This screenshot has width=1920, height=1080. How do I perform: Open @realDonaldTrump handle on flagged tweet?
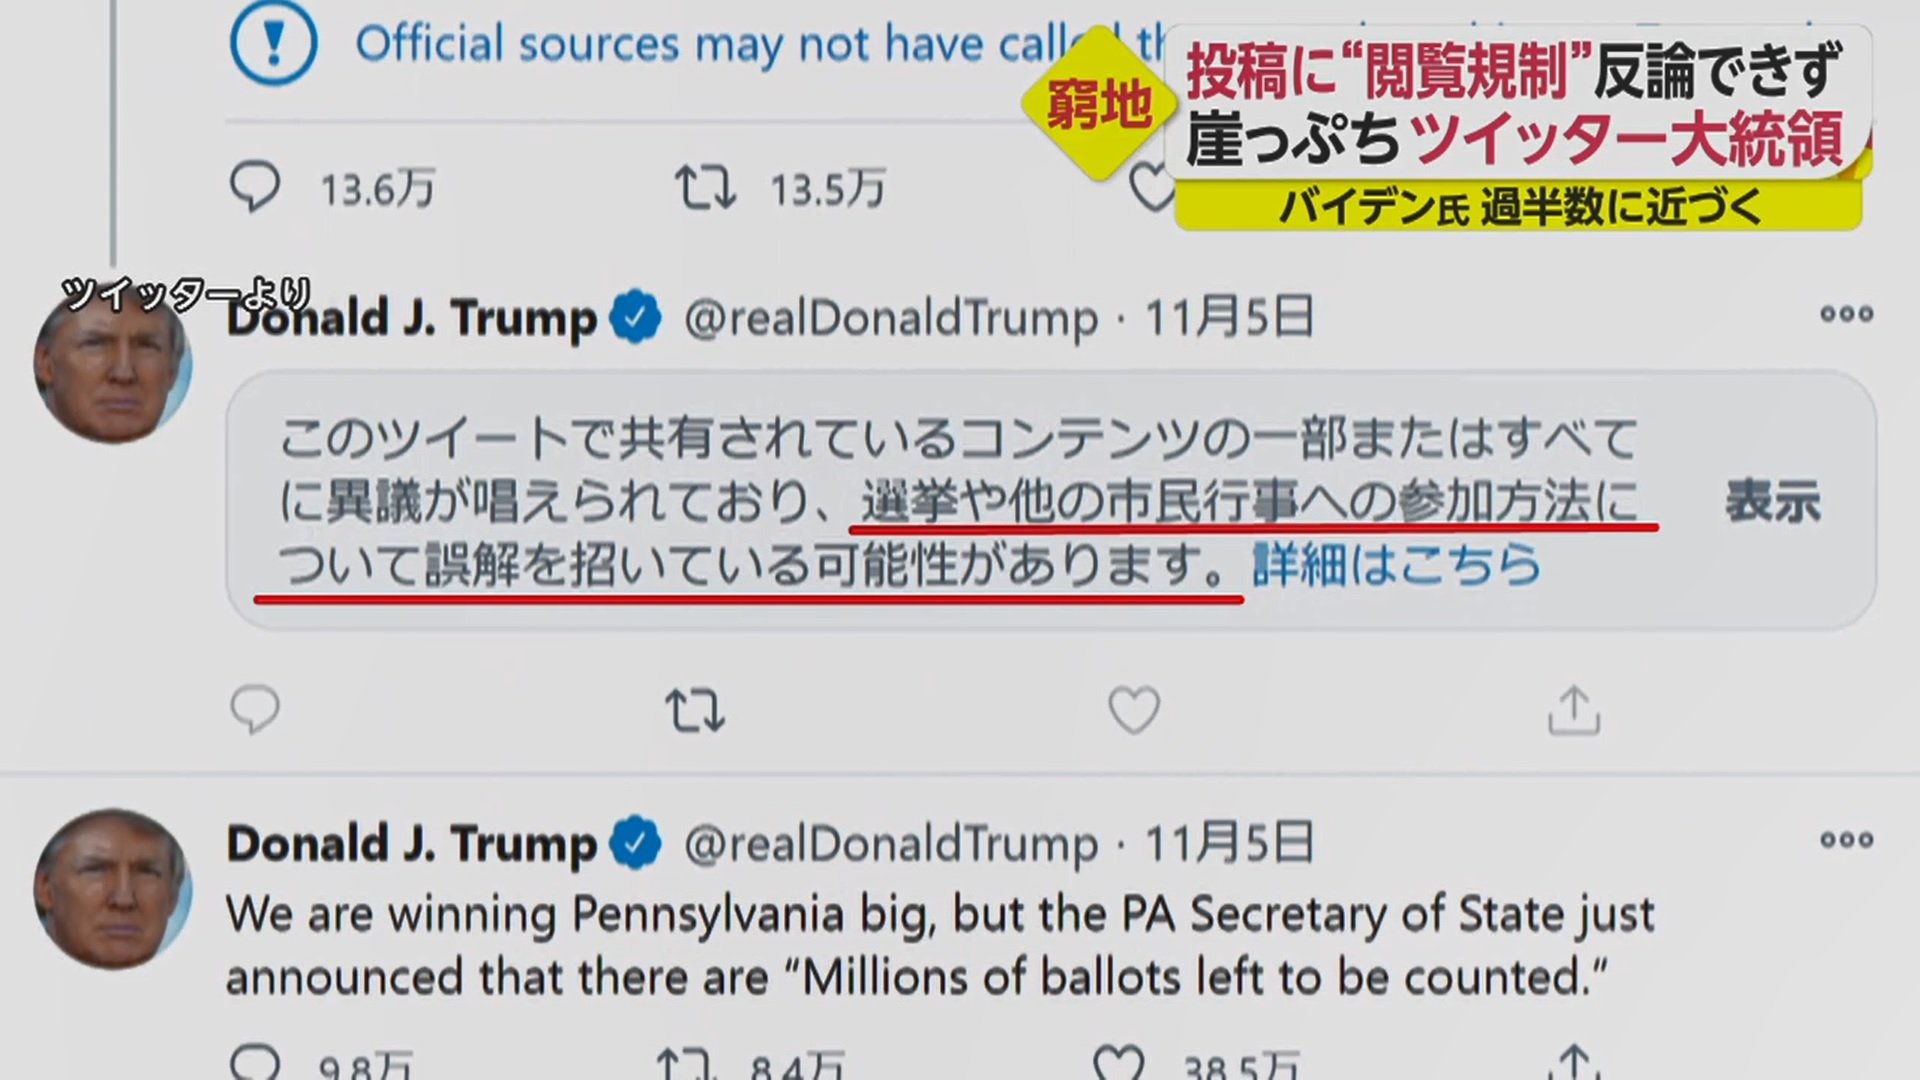(891, 318)
